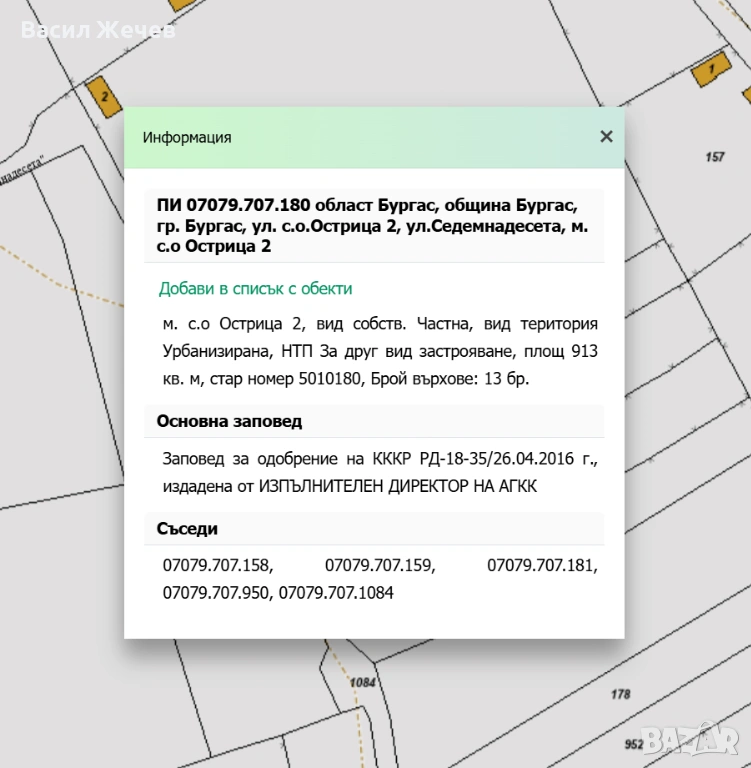Click the Основна заповед section header

click(229, 422)
